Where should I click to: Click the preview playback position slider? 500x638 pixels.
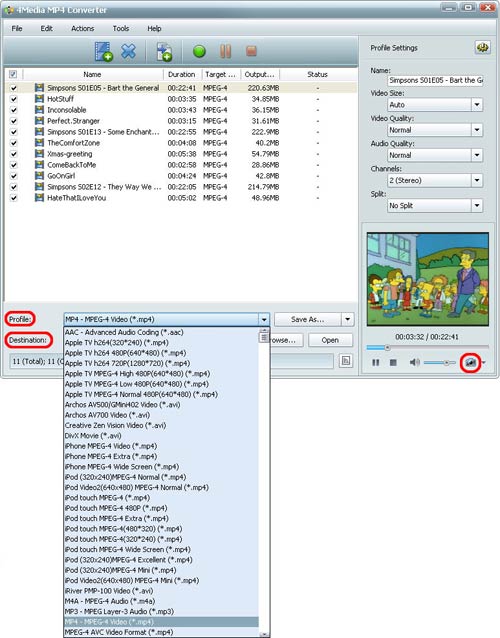427,347
